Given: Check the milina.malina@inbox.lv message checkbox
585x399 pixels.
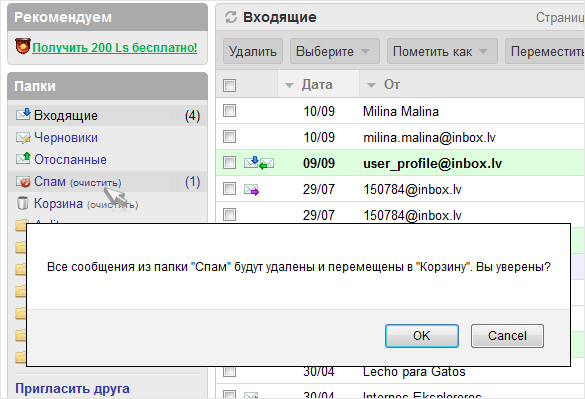Looking at the screenshot, I should (229, 137).
